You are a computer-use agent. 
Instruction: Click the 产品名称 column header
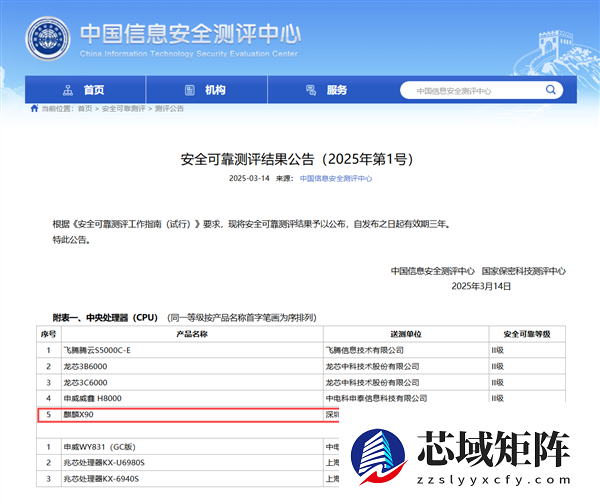(x=191, y=333)
